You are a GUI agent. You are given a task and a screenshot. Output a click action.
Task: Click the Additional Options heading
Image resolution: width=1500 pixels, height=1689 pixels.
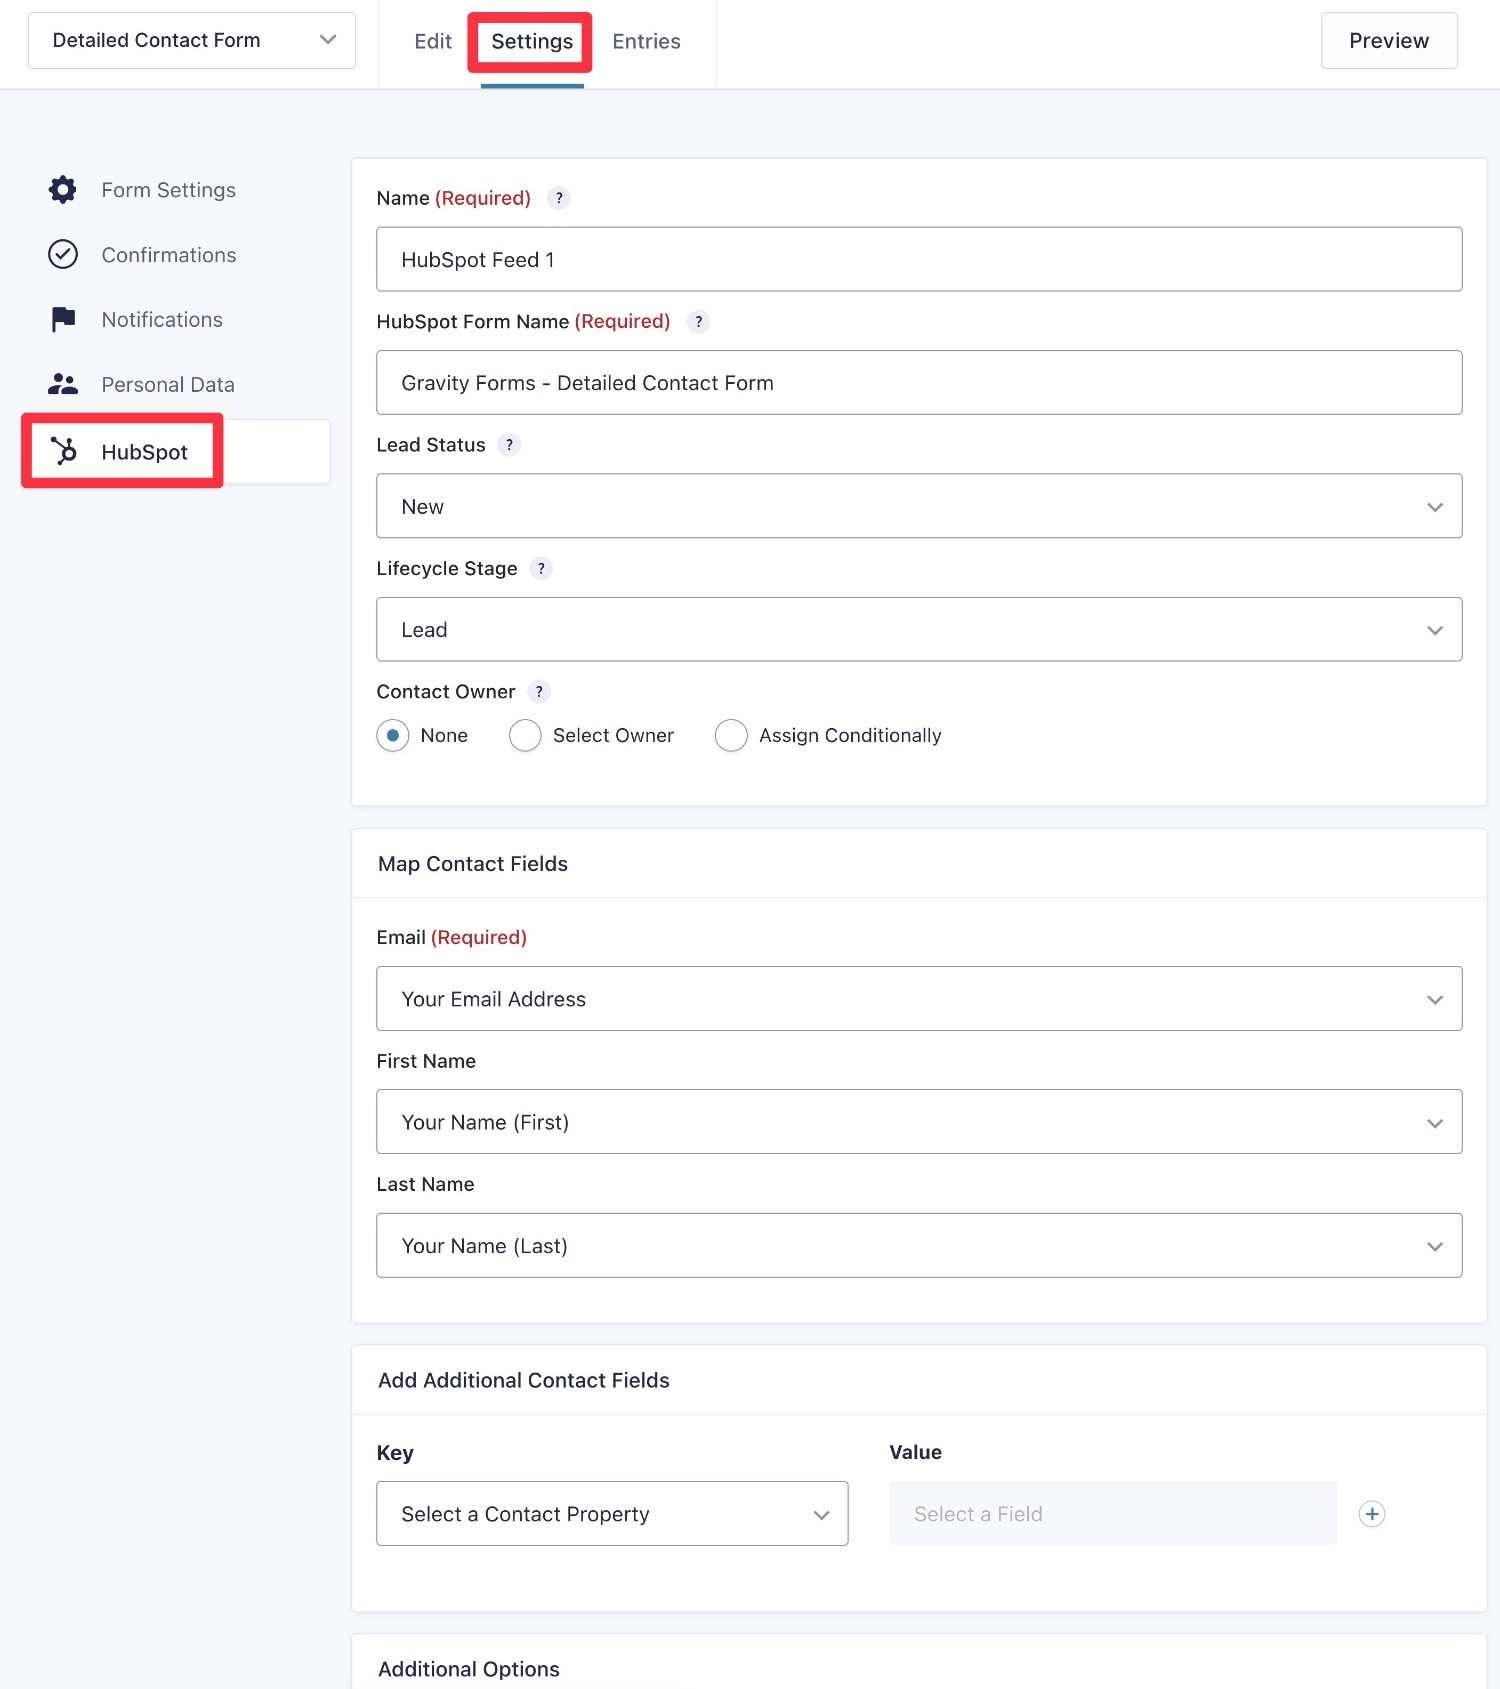(469, 1669)
